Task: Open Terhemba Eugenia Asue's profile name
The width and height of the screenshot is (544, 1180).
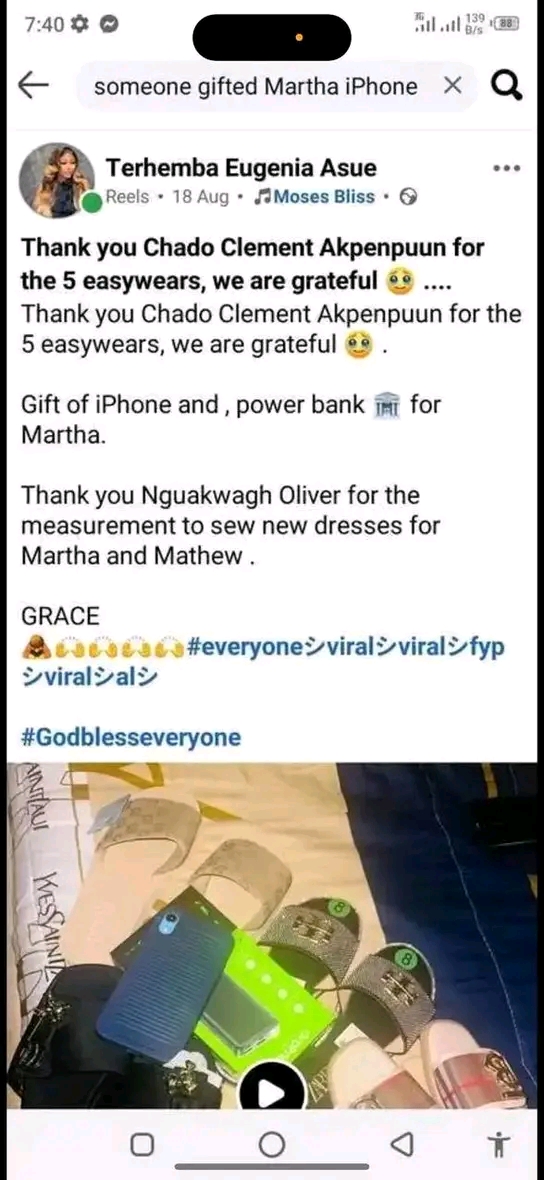Action: coord(241,167)
